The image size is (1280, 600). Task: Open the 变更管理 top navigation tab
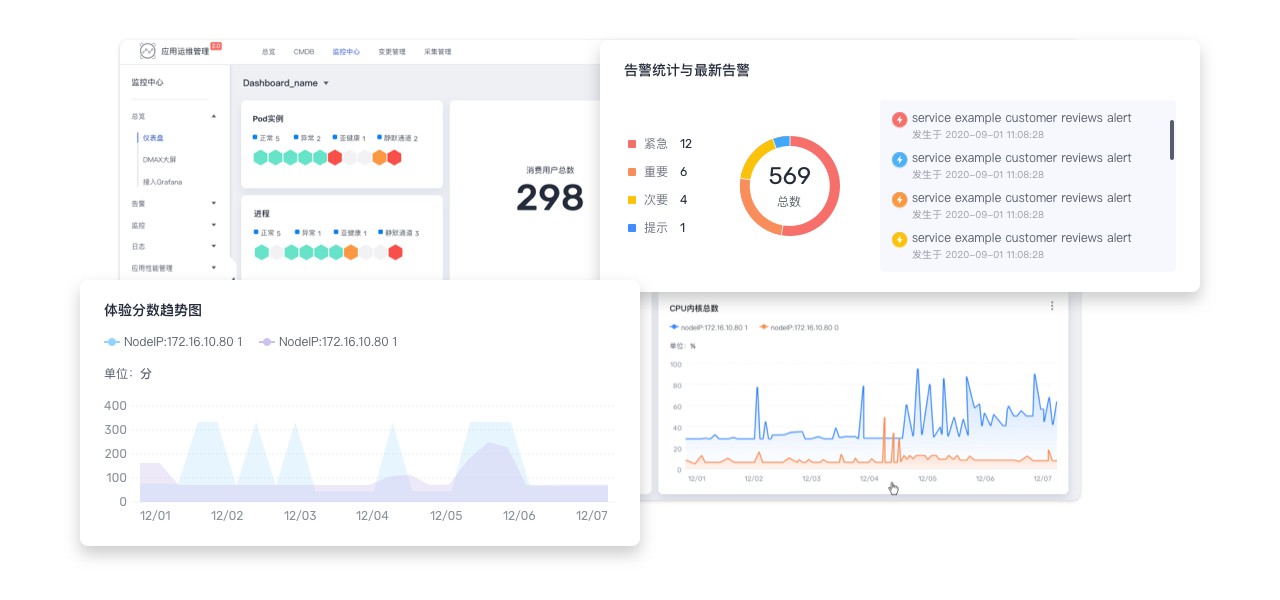pyautogui.click(x=392, y=51)
